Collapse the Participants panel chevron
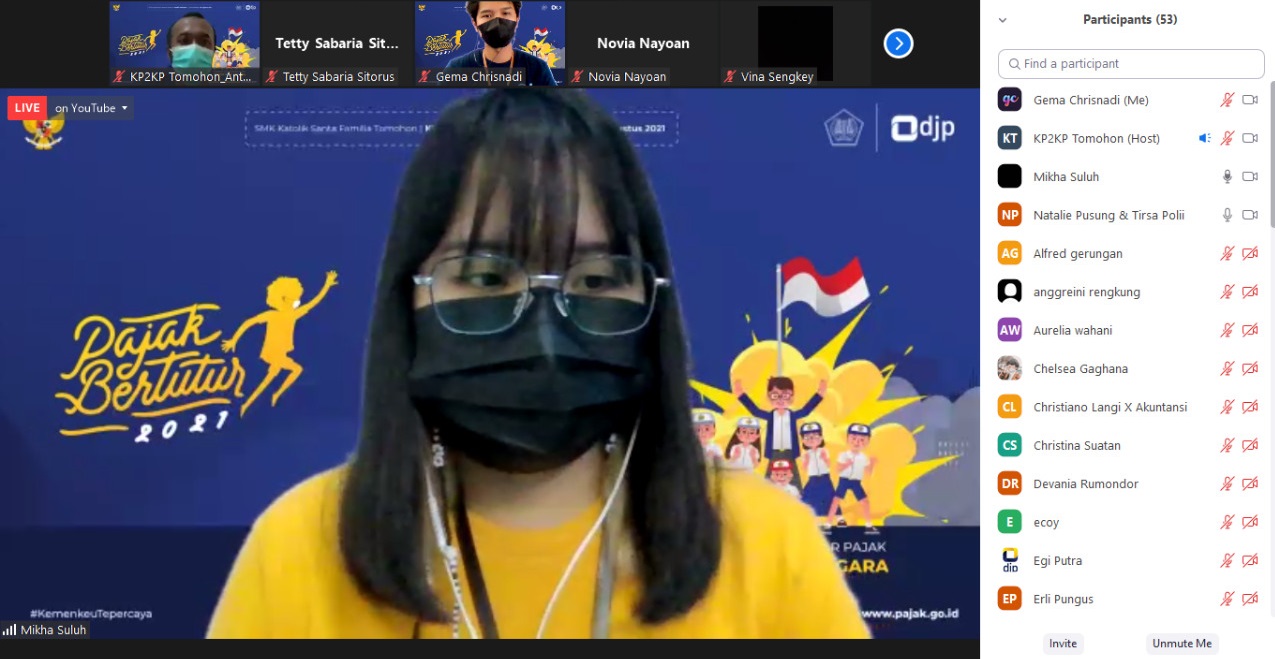Image resolution: width=1275 pixels, height=659 pixels. (1003, 20)
